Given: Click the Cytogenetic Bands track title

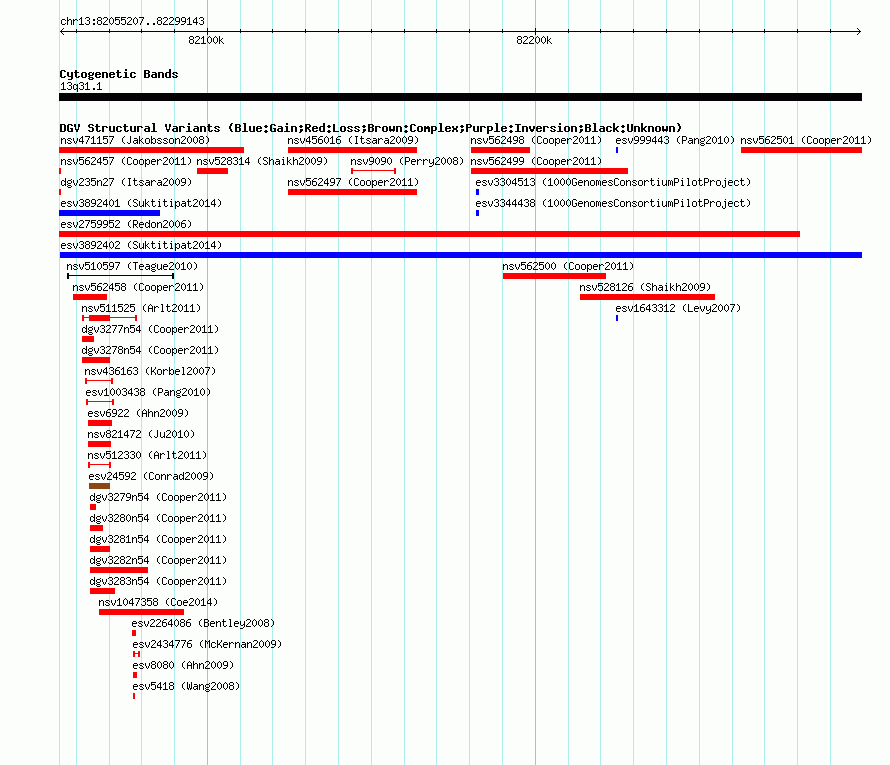Looking at the screenshot, I should pyautogui.click(x=119, y=74).
